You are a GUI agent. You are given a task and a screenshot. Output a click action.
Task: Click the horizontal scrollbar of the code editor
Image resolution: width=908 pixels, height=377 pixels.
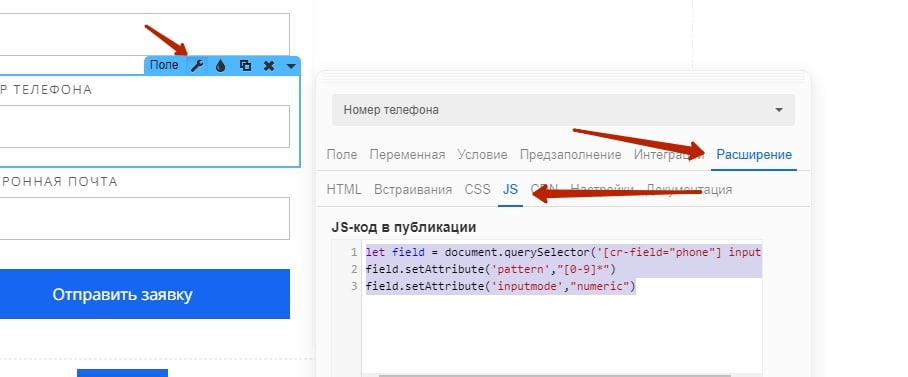pos(555,375)
